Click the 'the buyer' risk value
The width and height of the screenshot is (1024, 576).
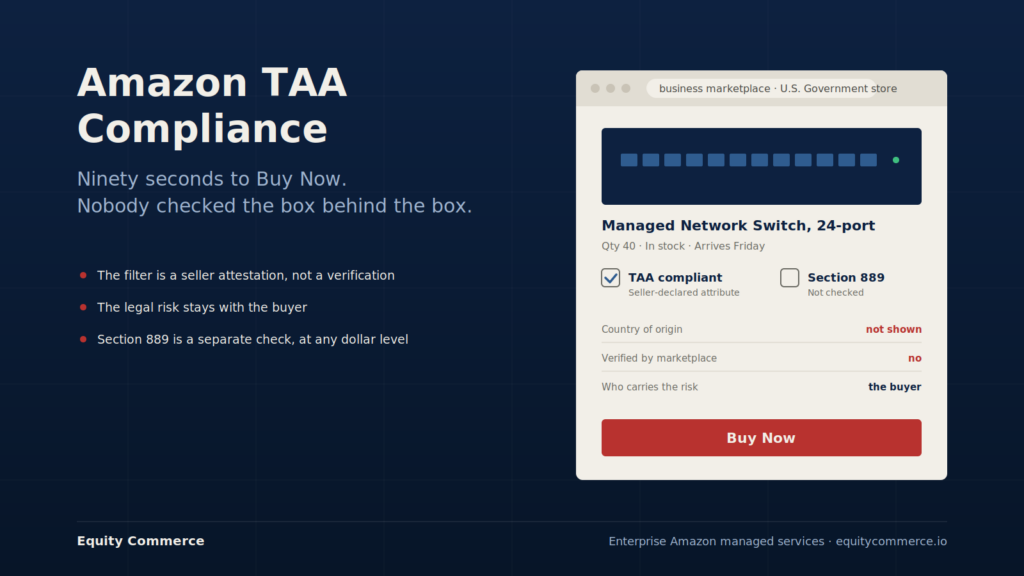click(x=895, y=387)
